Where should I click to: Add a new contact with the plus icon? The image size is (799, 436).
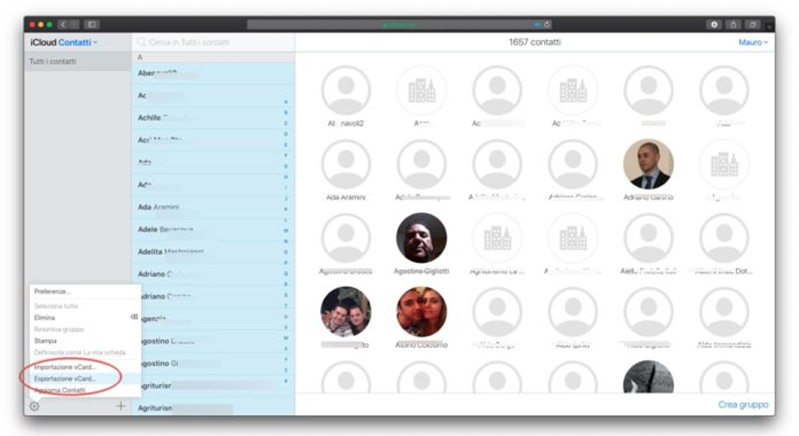click(121, 406)
